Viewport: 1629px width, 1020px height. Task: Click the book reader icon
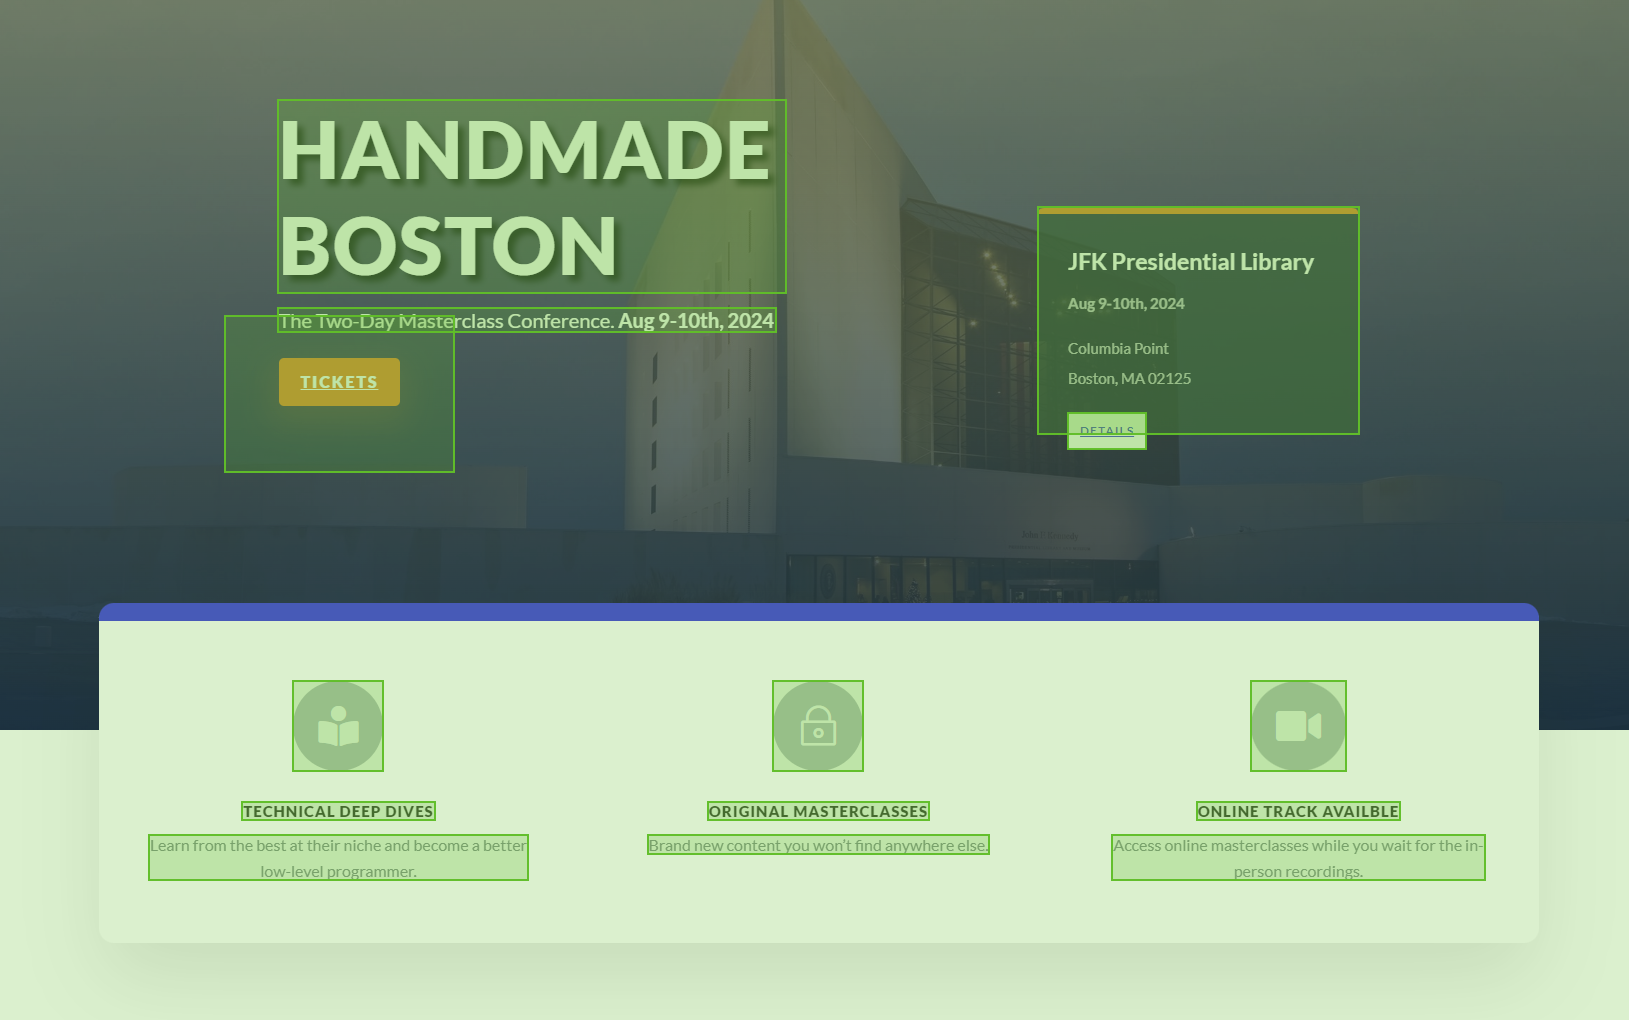click(x=338, y=726)
